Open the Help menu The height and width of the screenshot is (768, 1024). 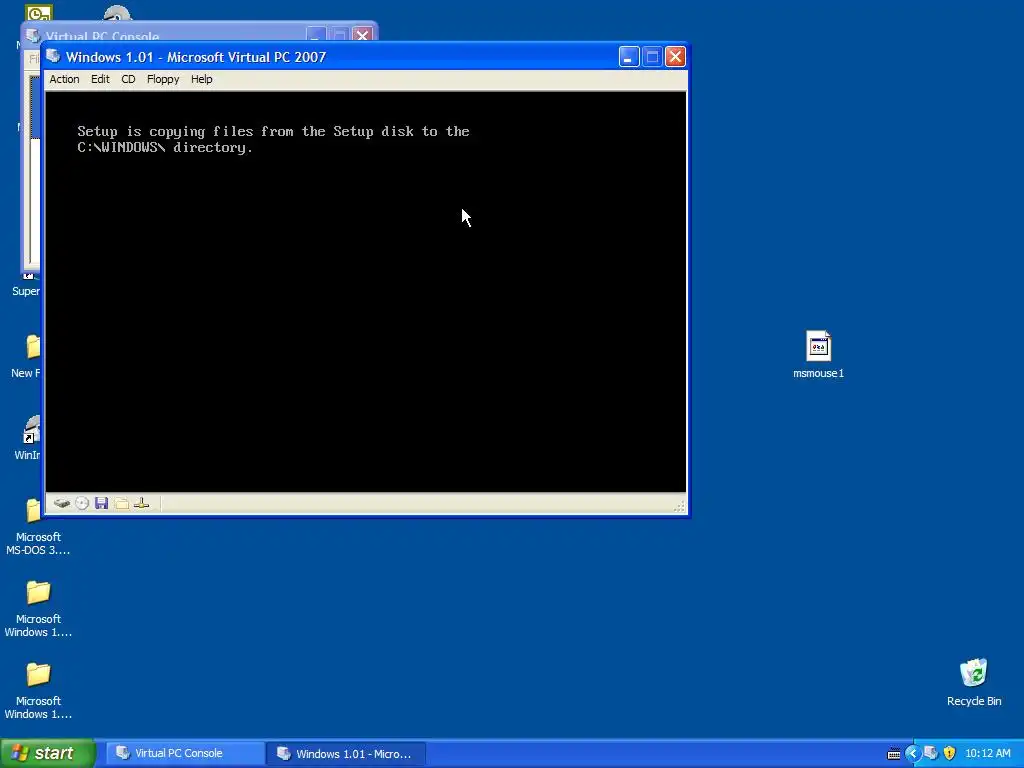click(x=201, y=79)
